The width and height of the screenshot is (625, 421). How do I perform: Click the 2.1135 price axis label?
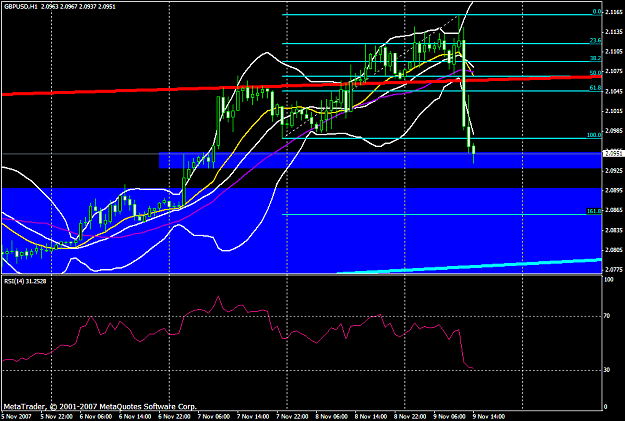(613, 32)
